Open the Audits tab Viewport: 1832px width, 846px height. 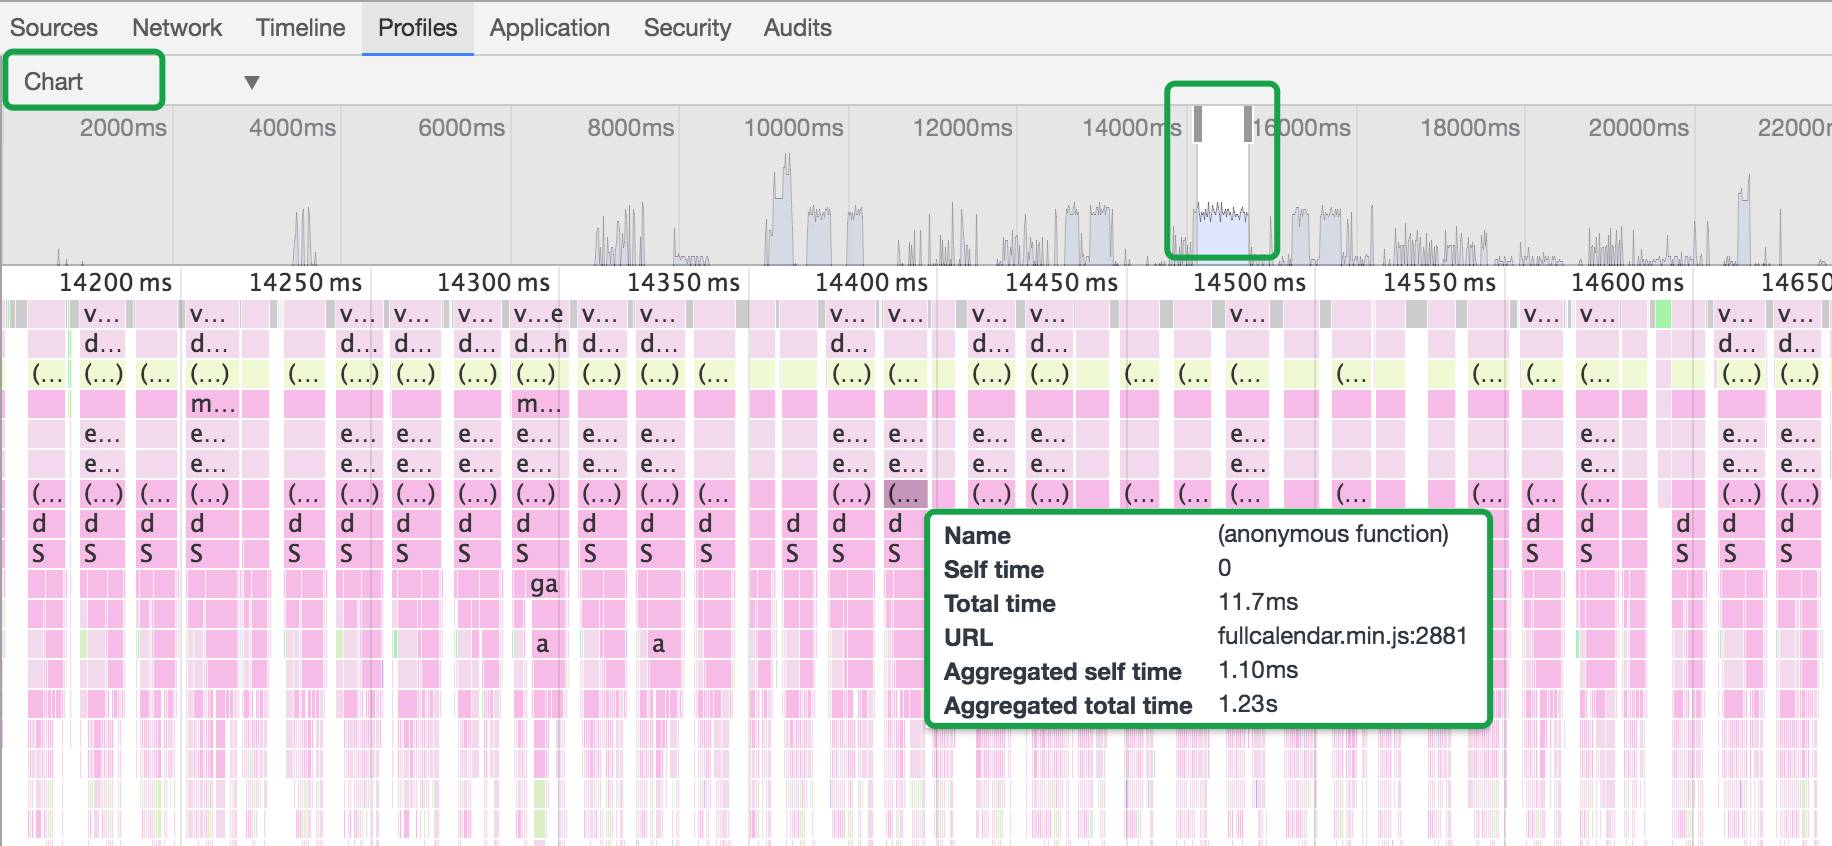coord(797,28)
